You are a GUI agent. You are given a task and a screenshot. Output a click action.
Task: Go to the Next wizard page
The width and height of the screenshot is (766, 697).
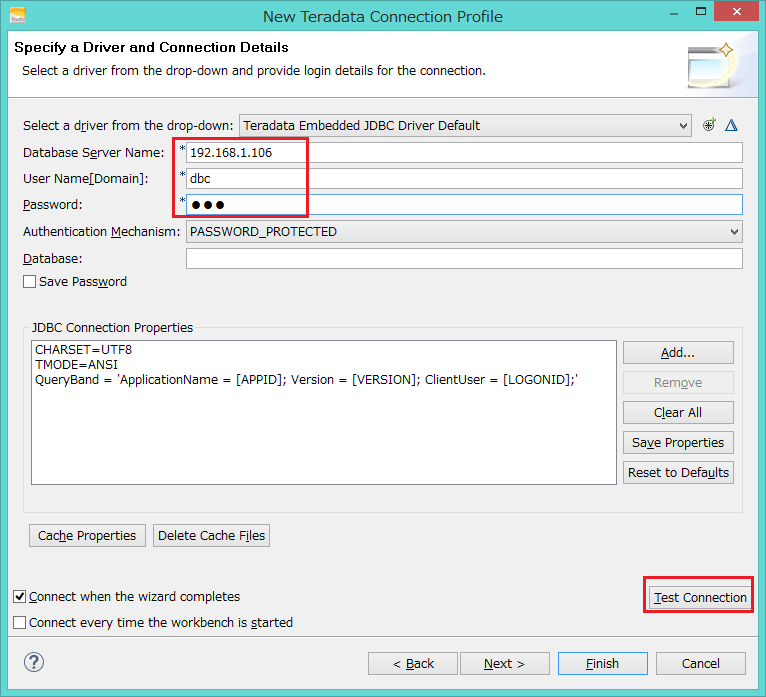pos(505,663)
